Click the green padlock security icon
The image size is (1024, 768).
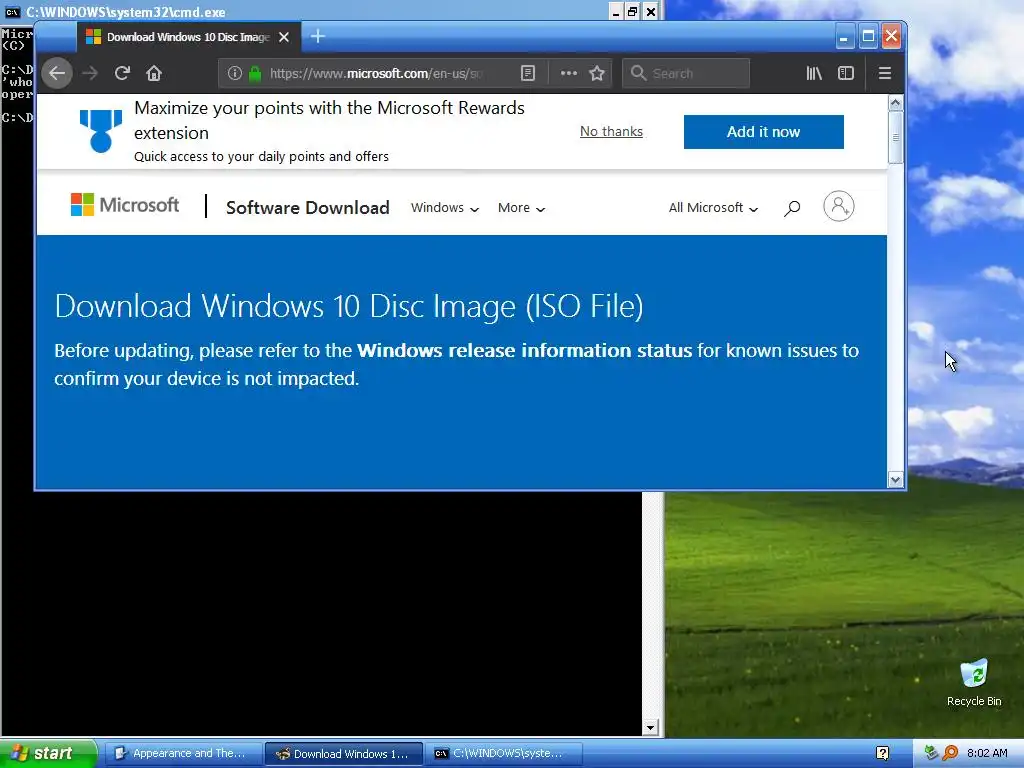255,73
